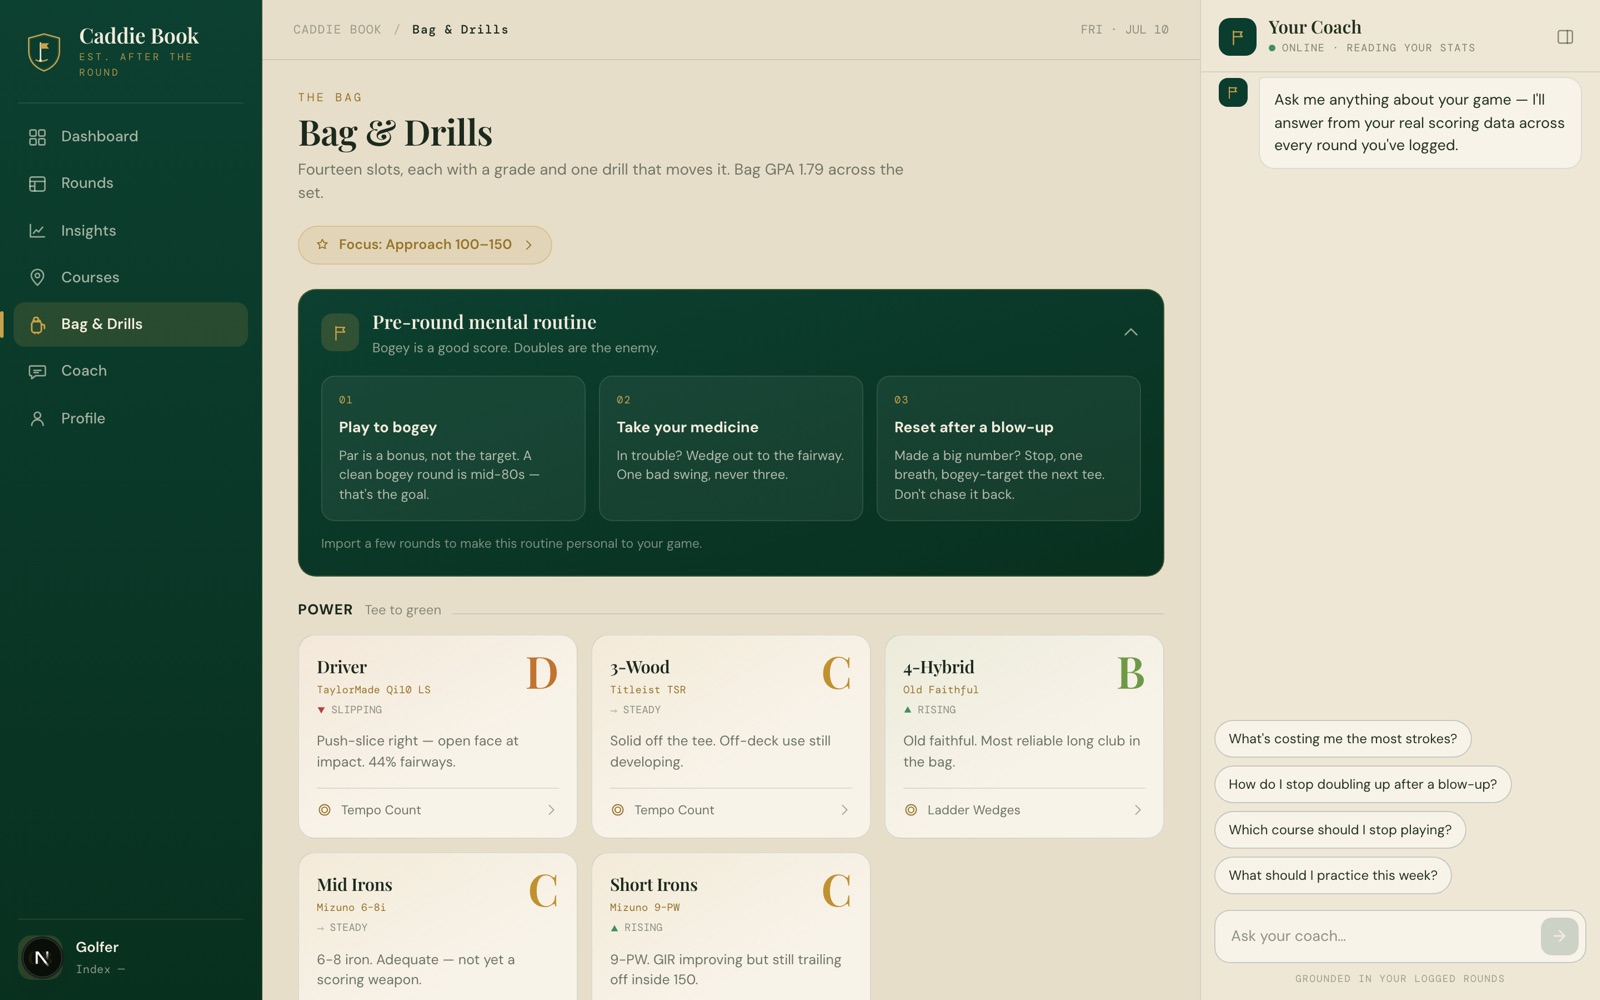
Task: Click the CADDIE BOOK breadcrumb link
Action: click(x=337, y=30)
